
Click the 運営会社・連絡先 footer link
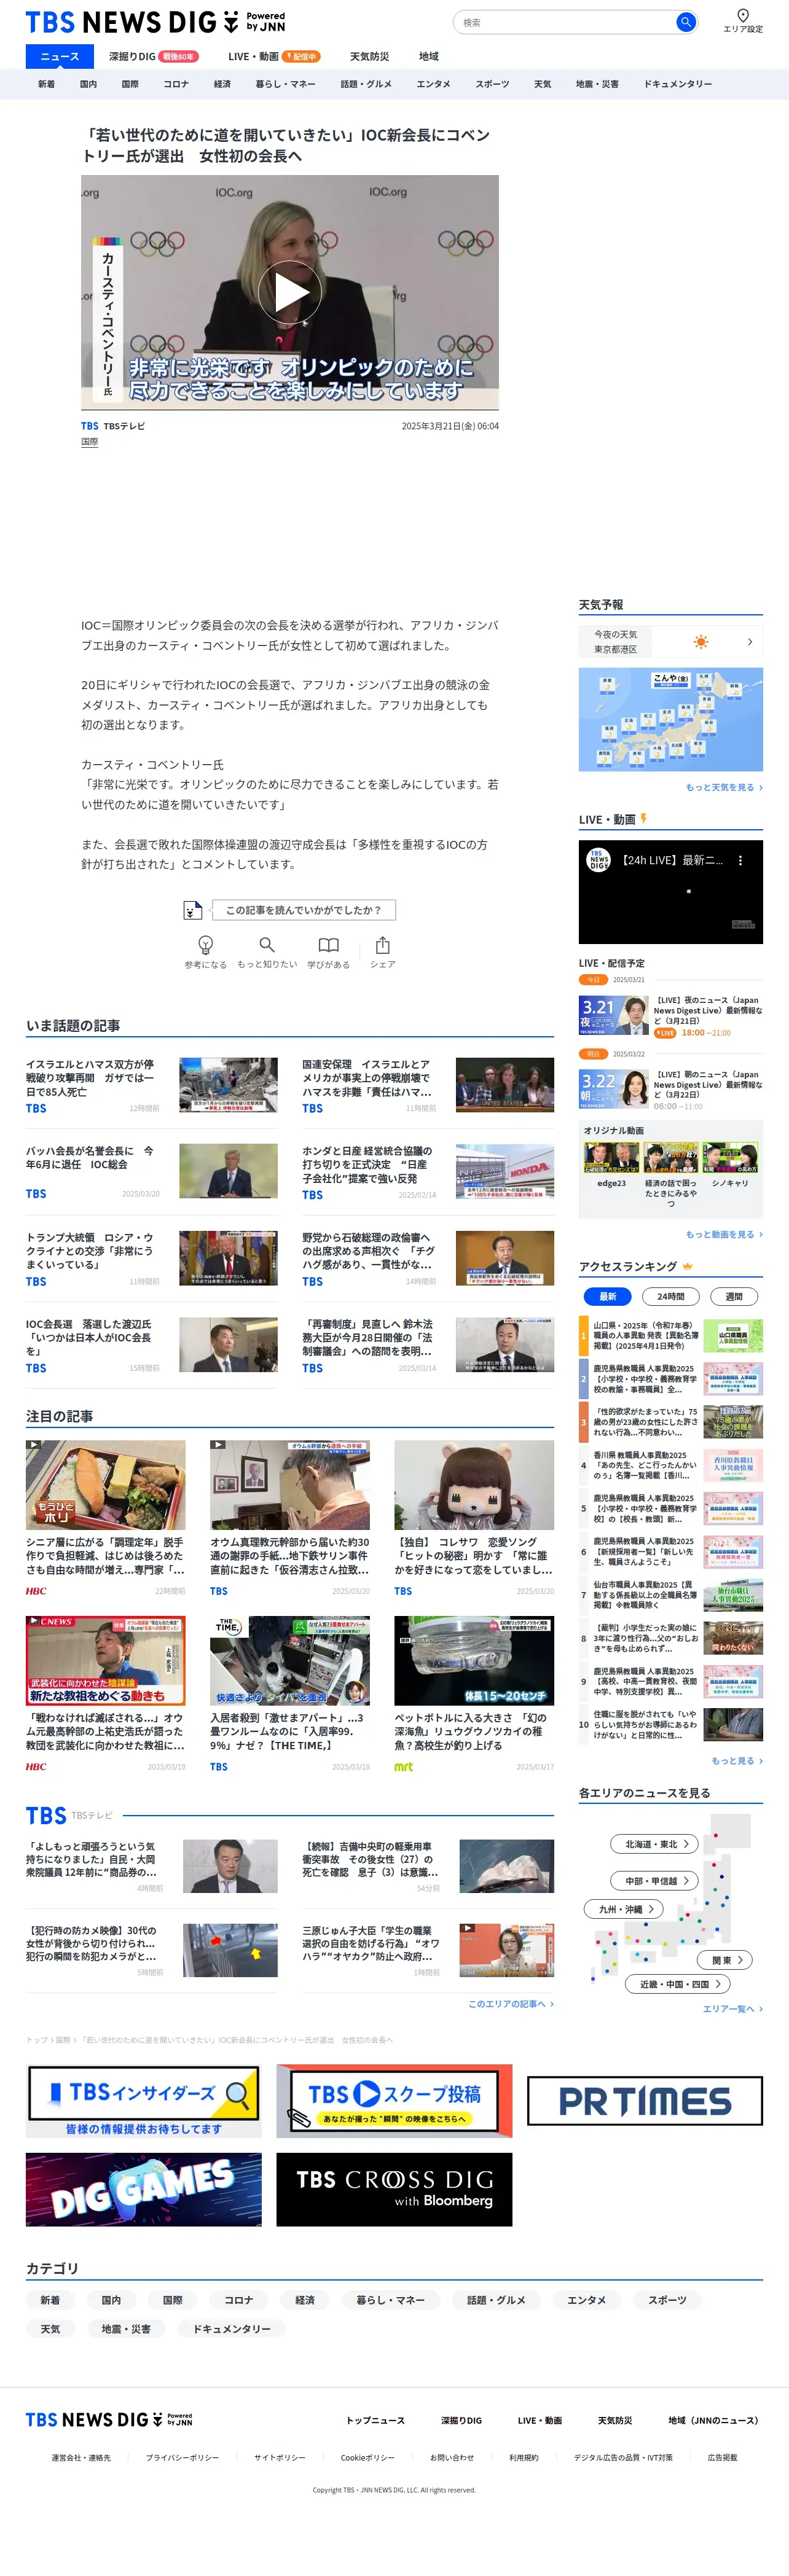(x=81, y=2457)
